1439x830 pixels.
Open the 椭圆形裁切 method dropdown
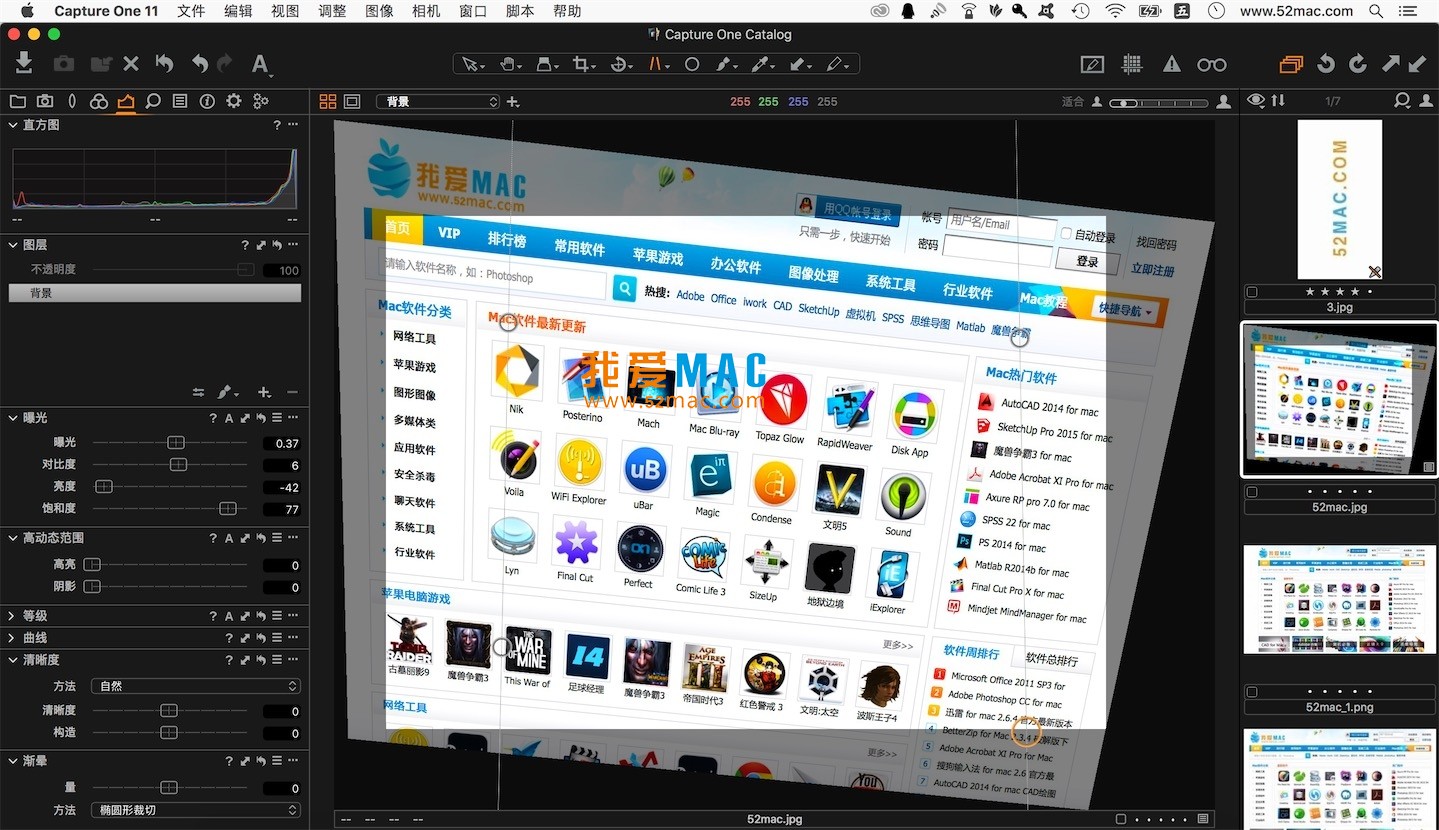(195, 810)
